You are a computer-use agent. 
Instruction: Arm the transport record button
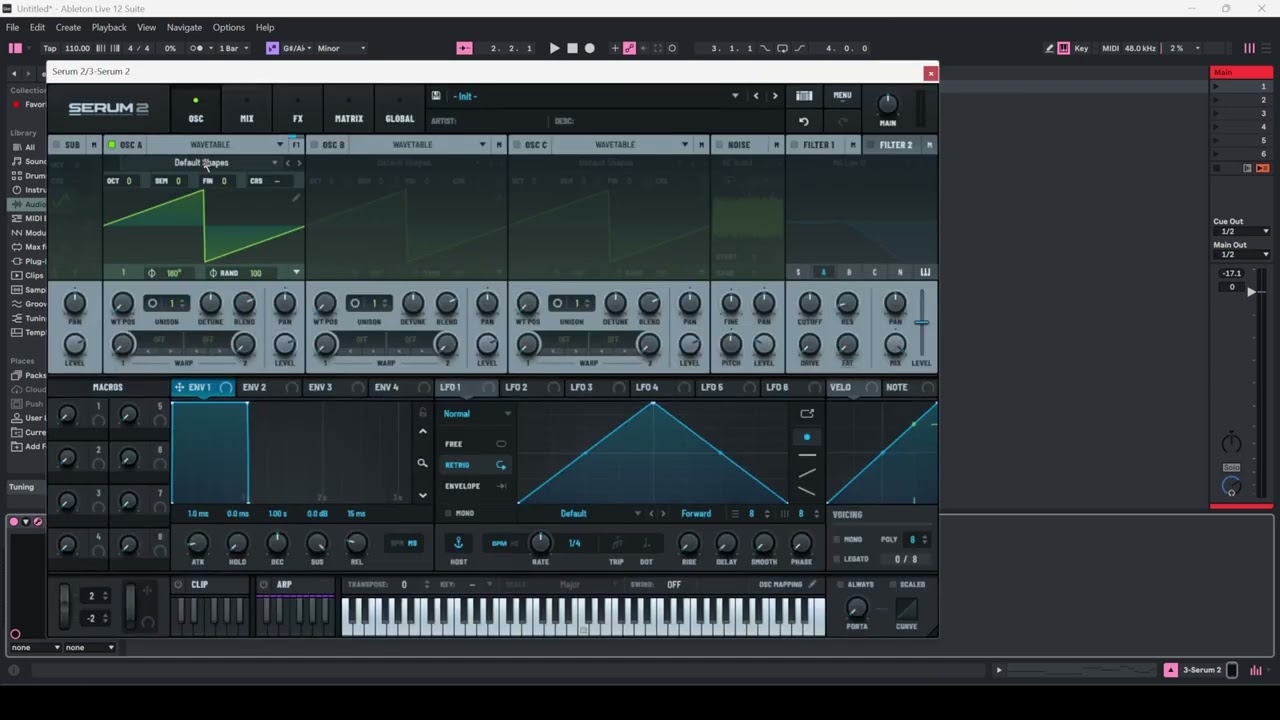pos(589,48)
